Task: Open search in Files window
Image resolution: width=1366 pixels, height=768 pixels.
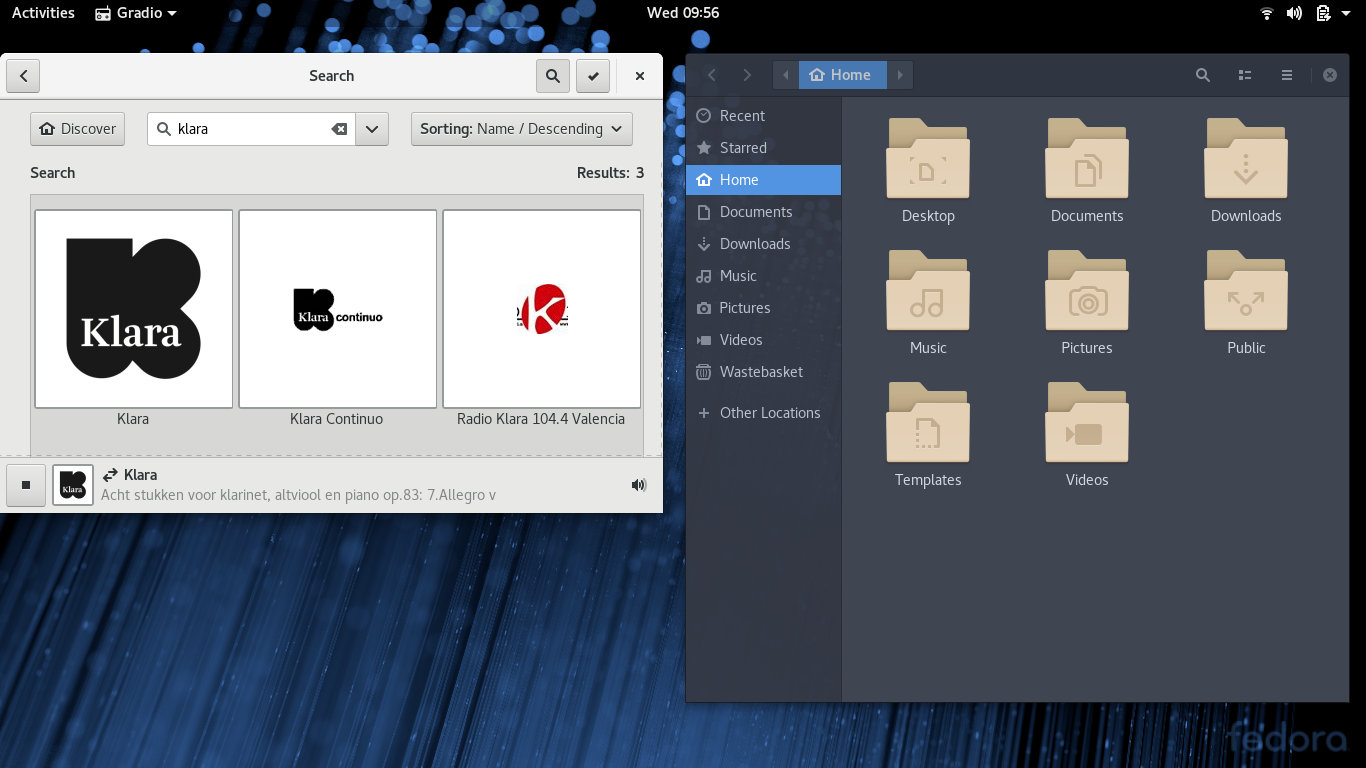Action: coord(1203,75)
